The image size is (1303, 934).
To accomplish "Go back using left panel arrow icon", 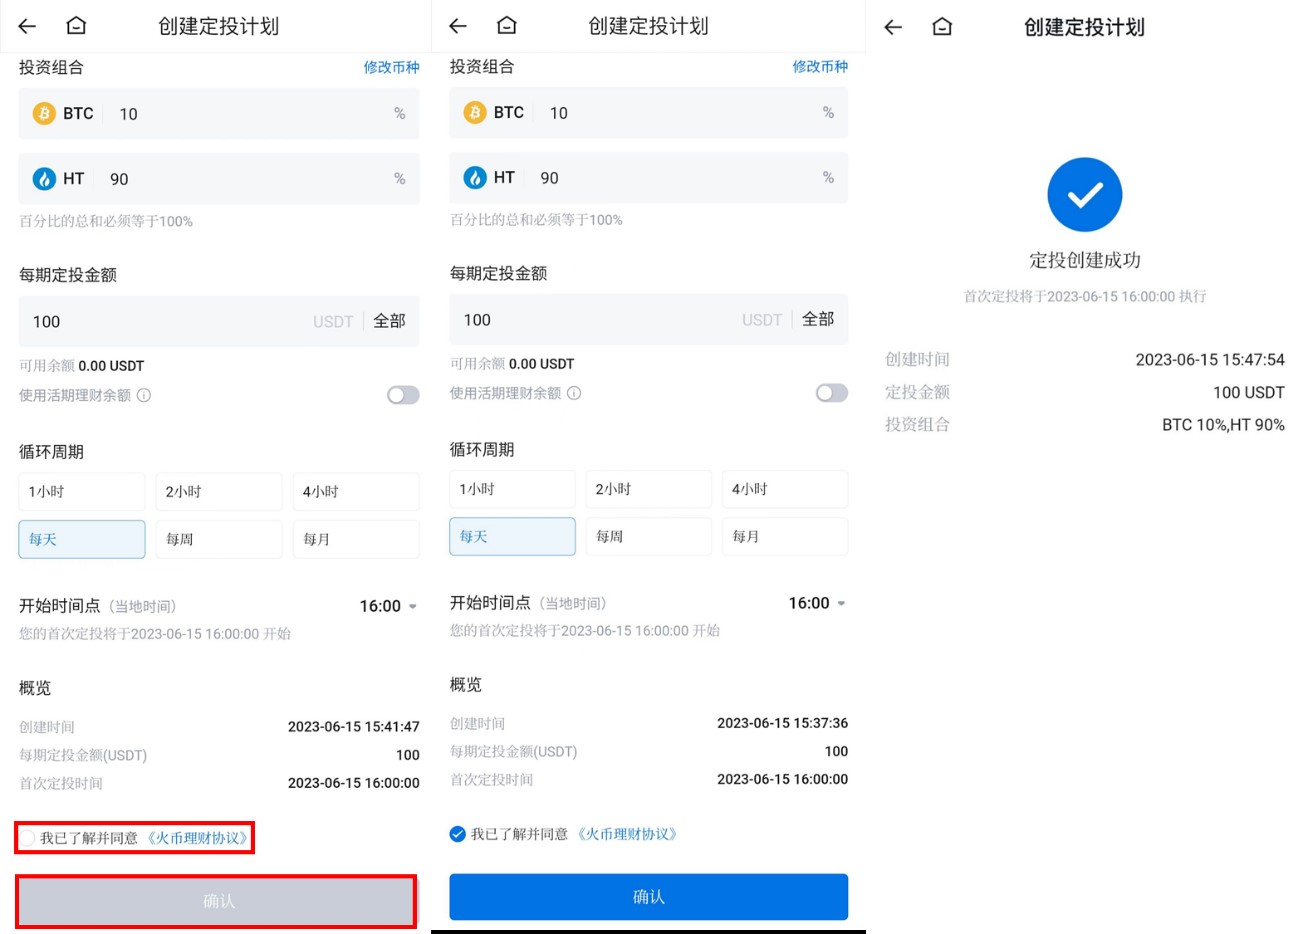I will pyautogui.click(x=27, y=26).
